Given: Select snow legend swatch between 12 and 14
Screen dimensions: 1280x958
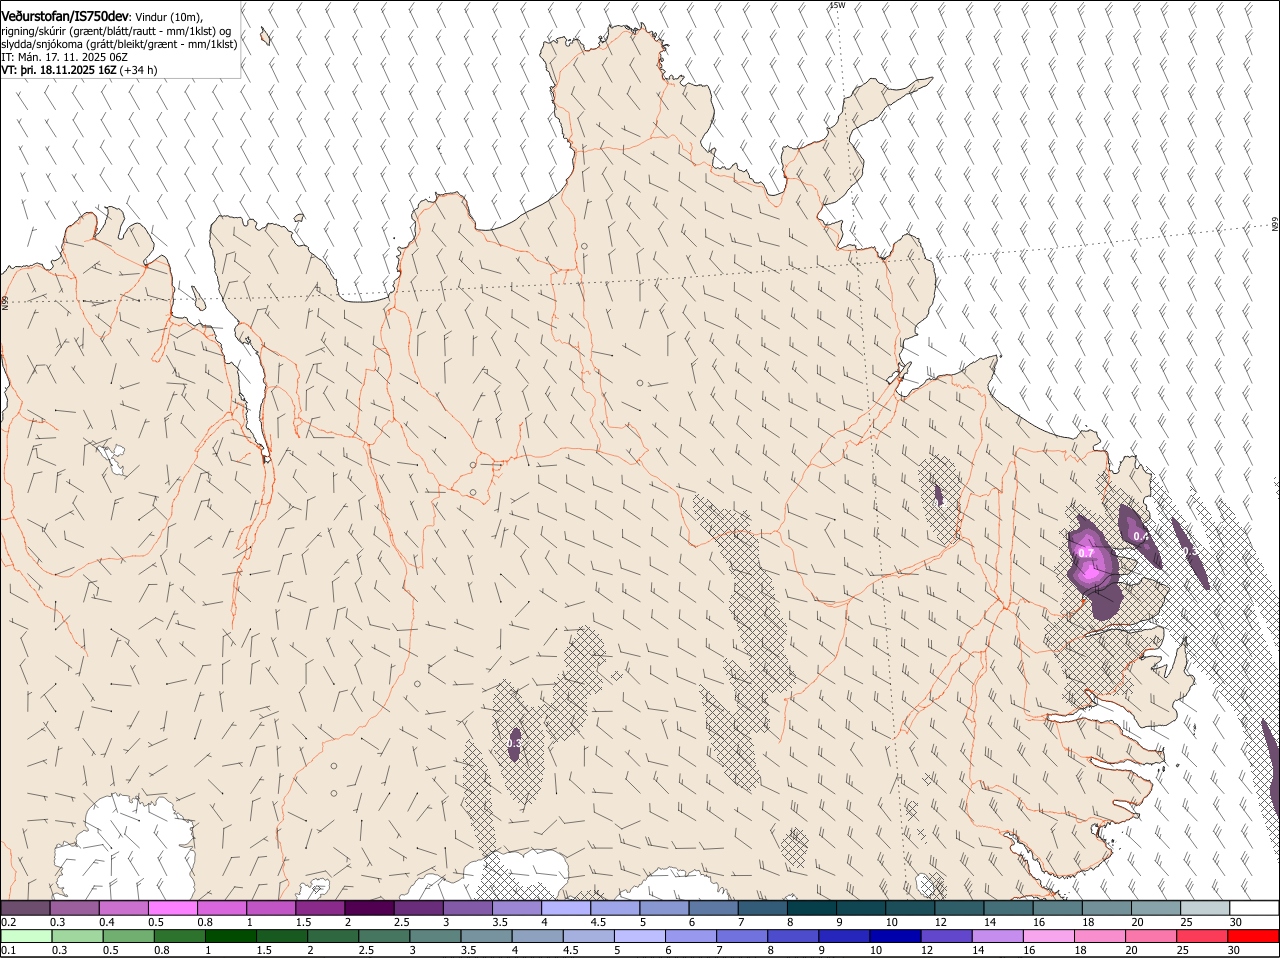Looking at the screenshot, I should pyautogui.click(x=959, y=908).
